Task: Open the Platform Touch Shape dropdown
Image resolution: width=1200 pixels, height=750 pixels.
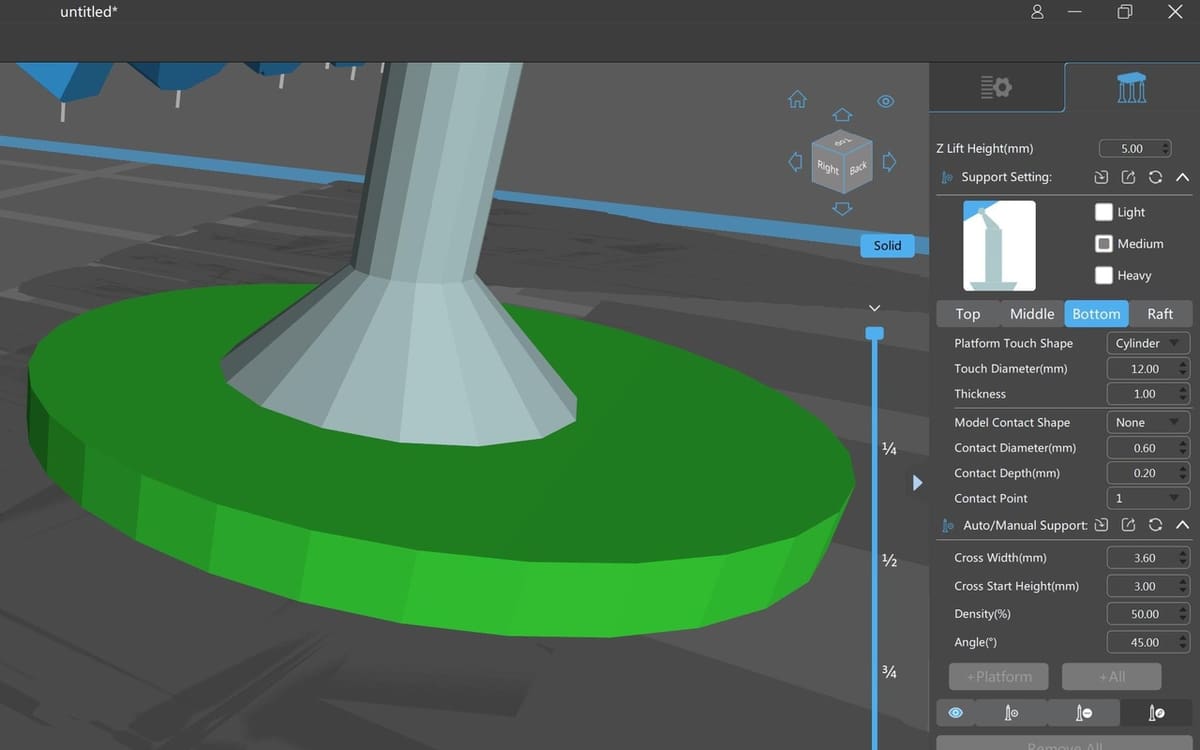Action: point(1148,343)
